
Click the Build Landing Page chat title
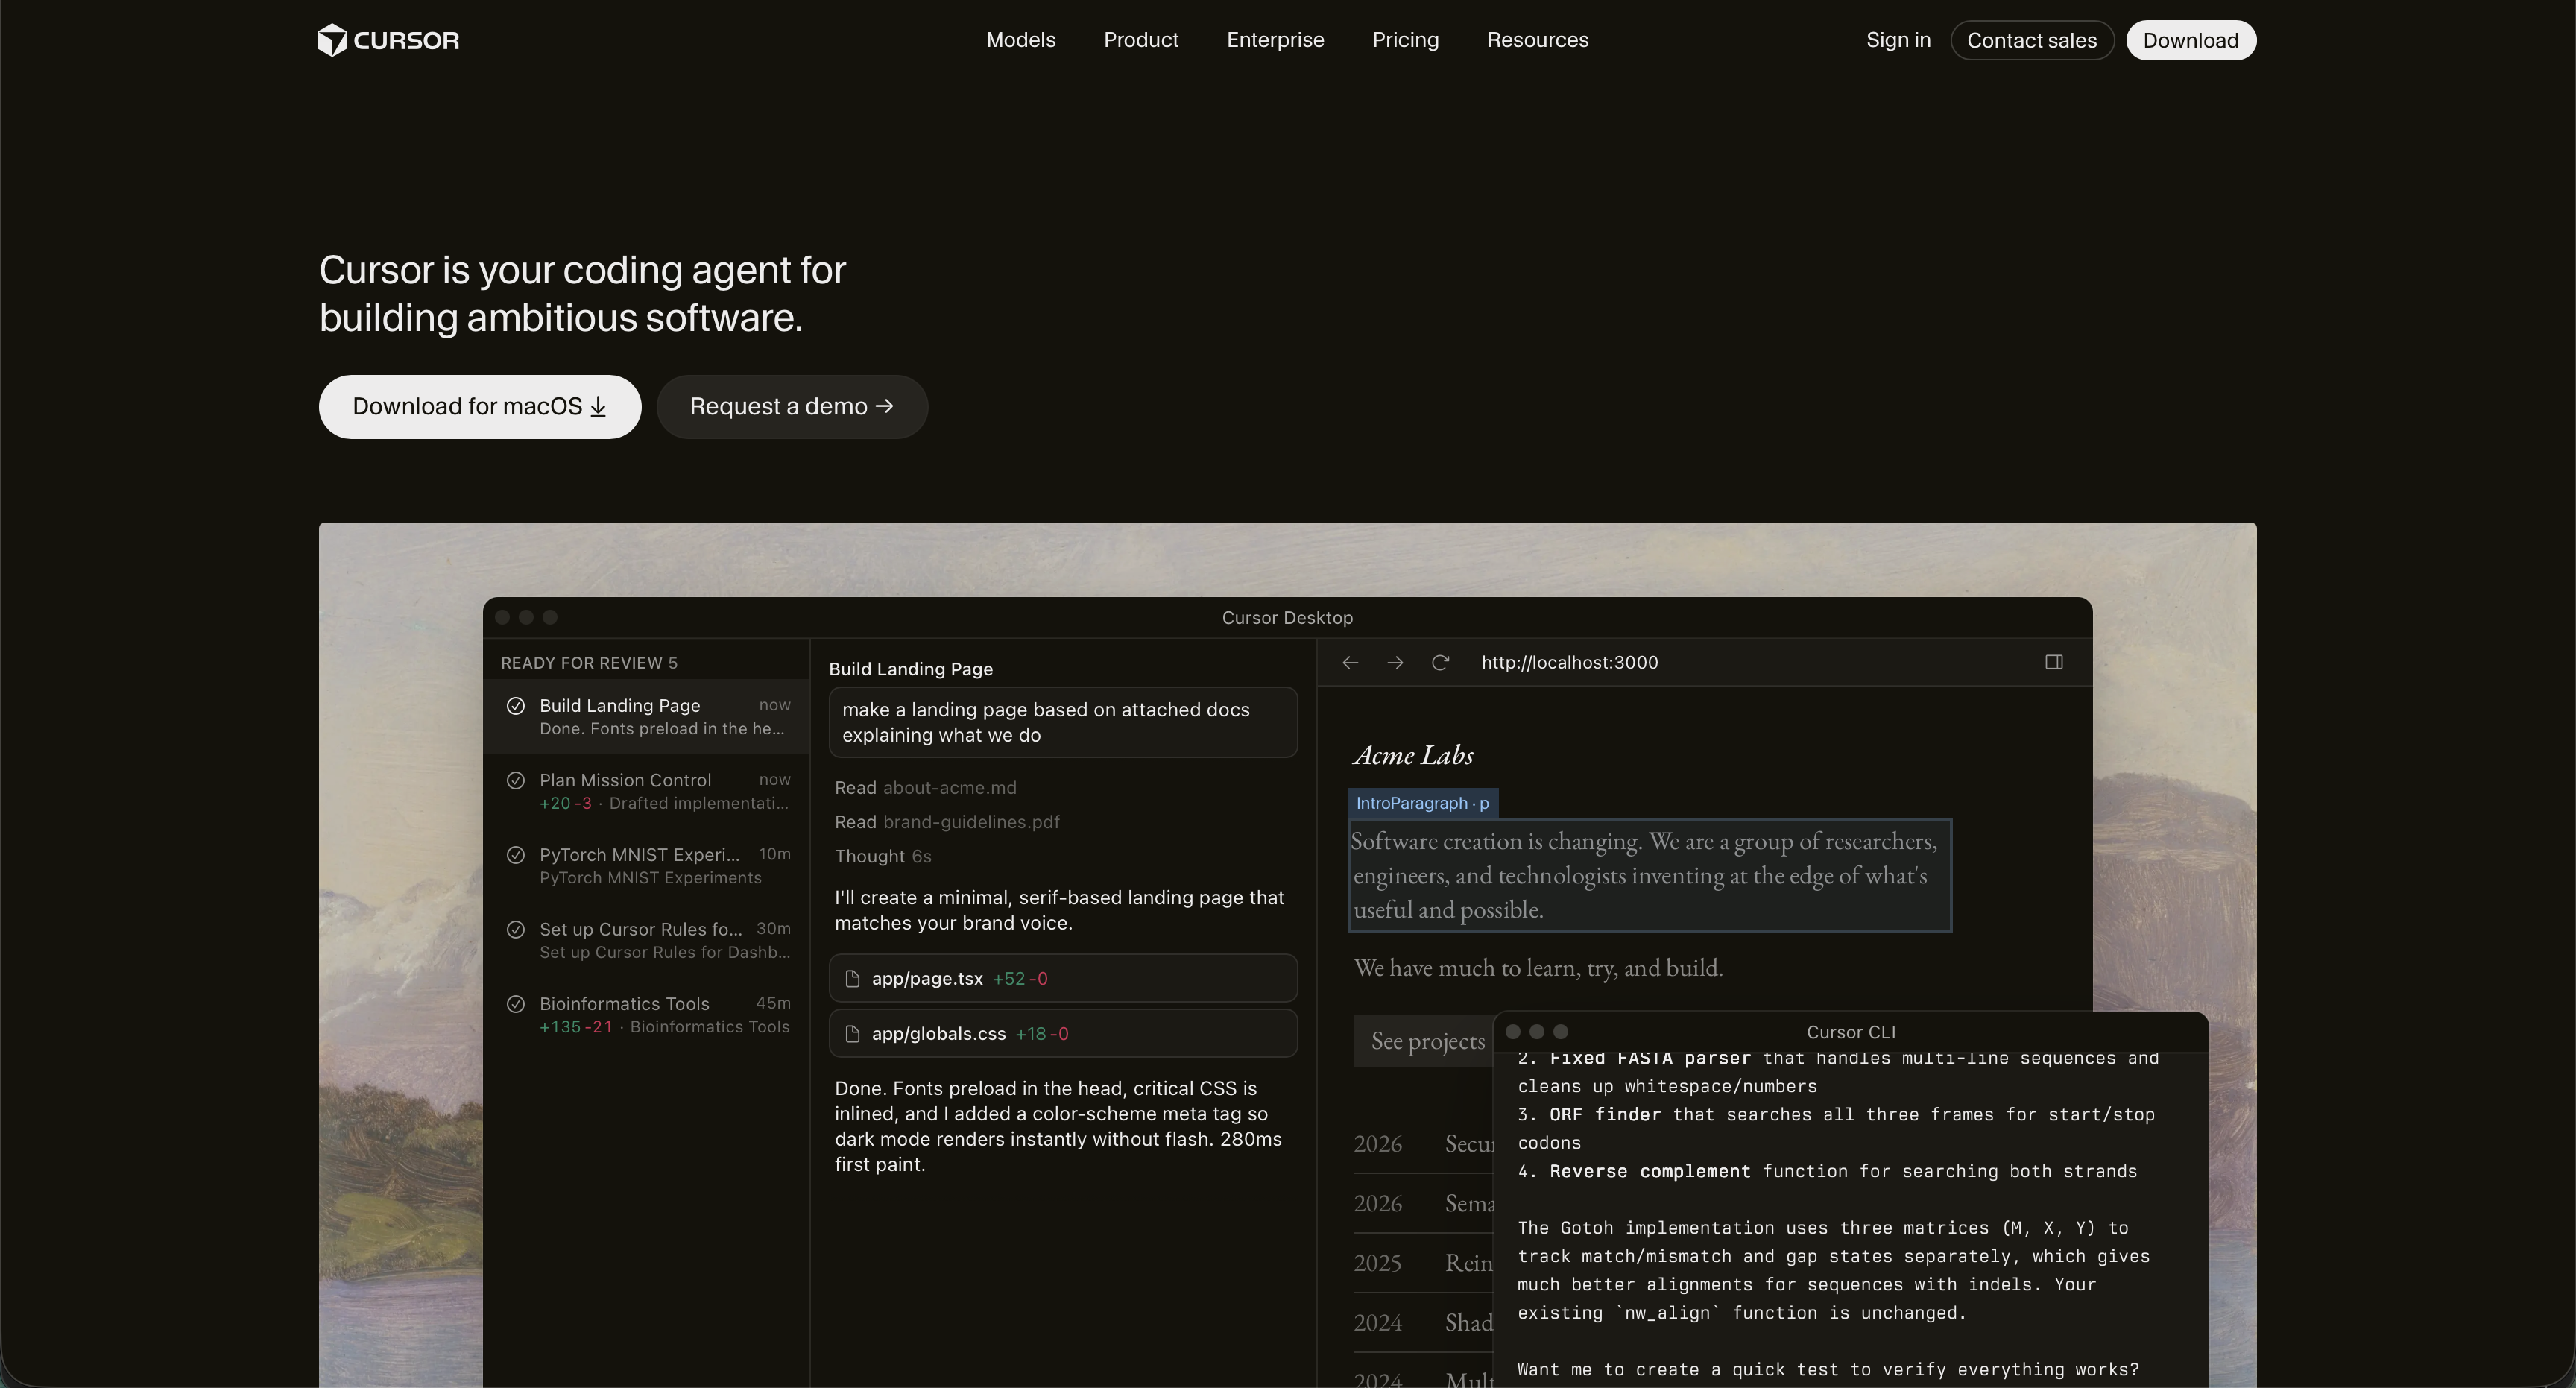[x=910, y=669]
